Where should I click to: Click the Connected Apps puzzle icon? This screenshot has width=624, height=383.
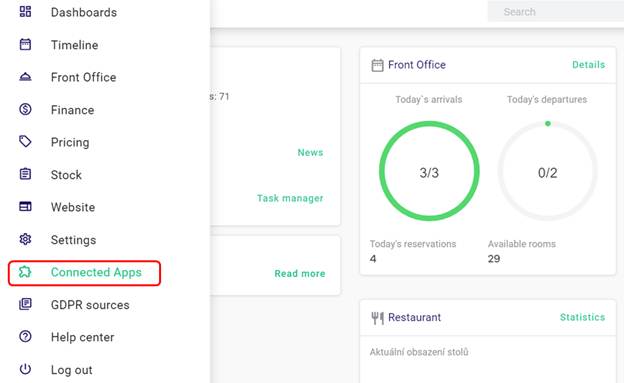[x=25, y=272]
